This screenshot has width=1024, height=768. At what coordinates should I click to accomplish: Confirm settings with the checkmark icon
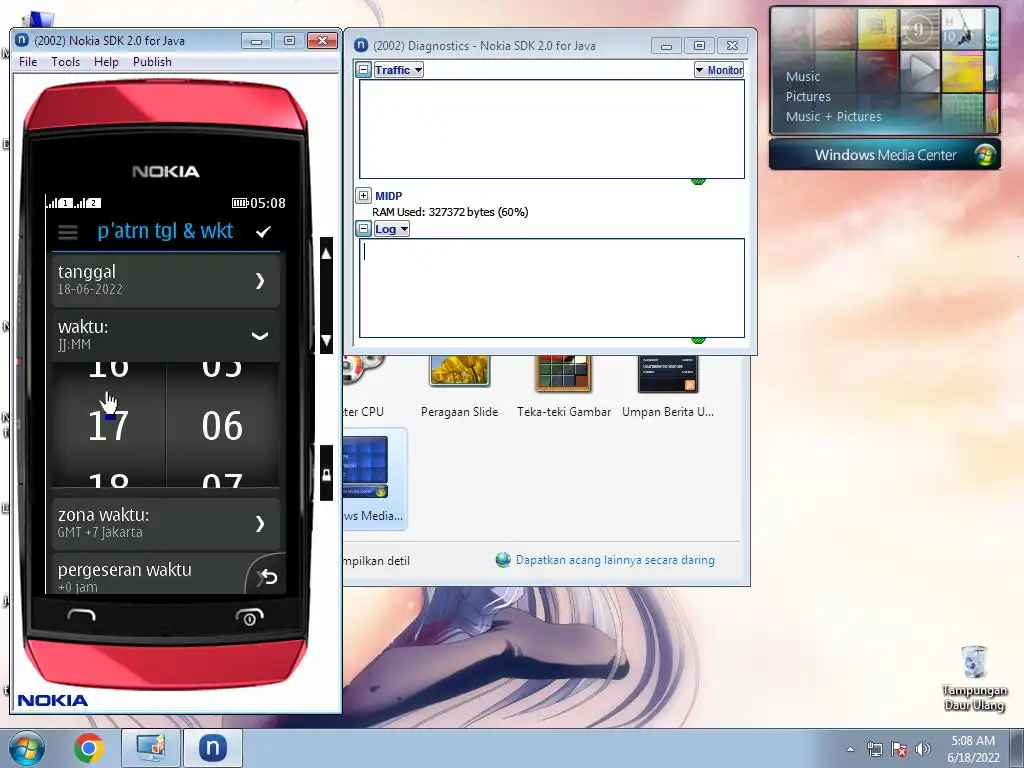click(x=263, y=232)
